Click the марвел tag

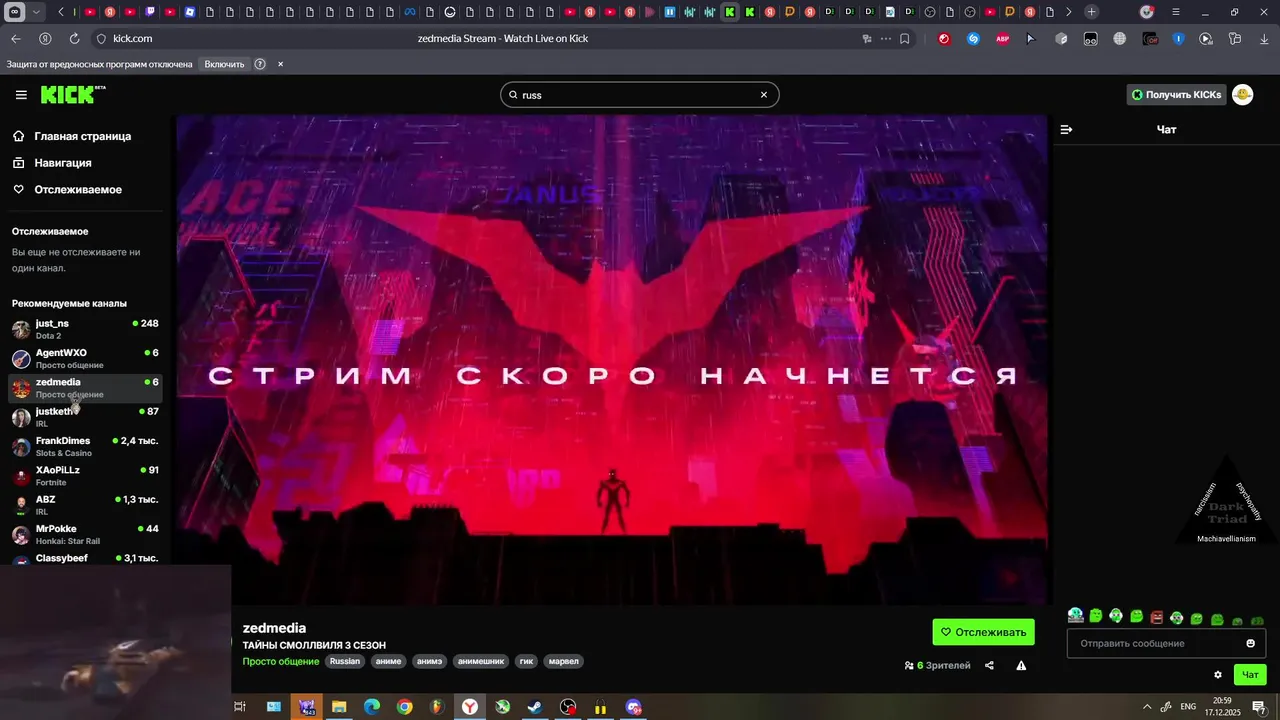pos(564,661)
